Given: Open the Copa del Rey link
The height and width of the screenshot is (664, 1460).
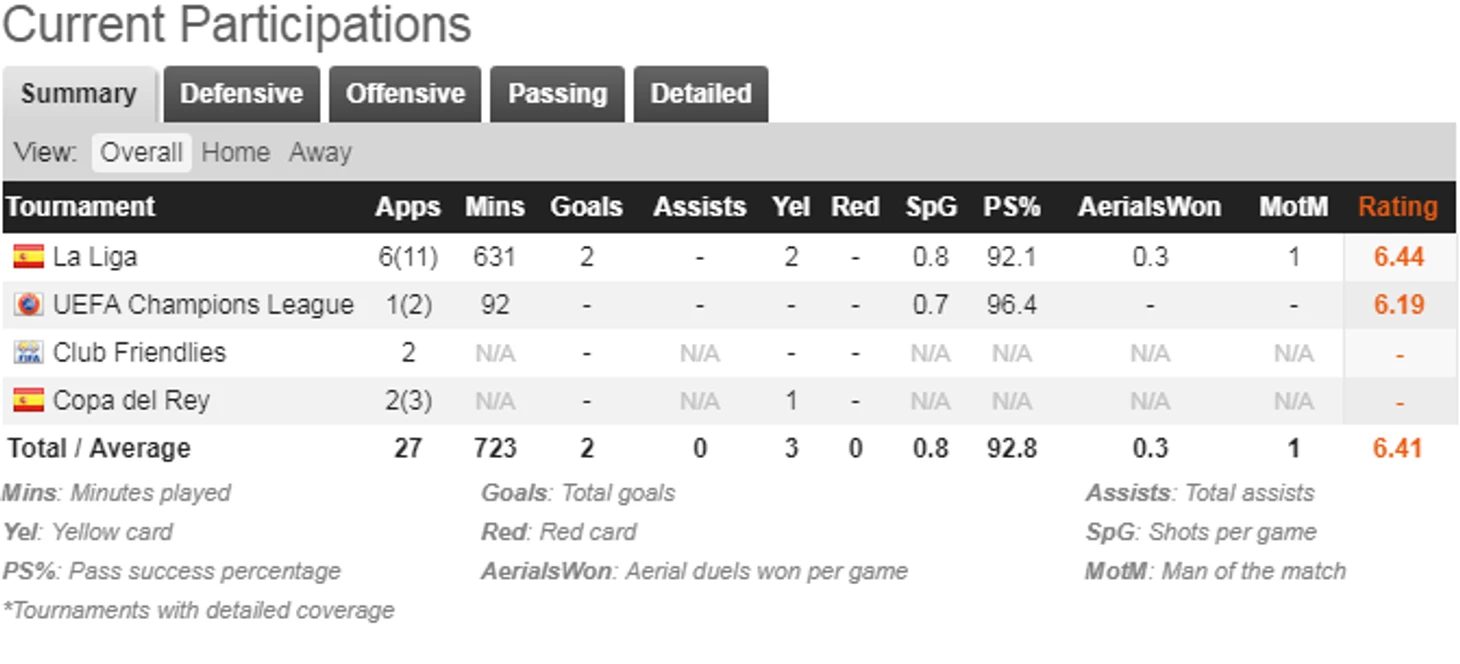Looking at the screenshot, I should 131,401.
